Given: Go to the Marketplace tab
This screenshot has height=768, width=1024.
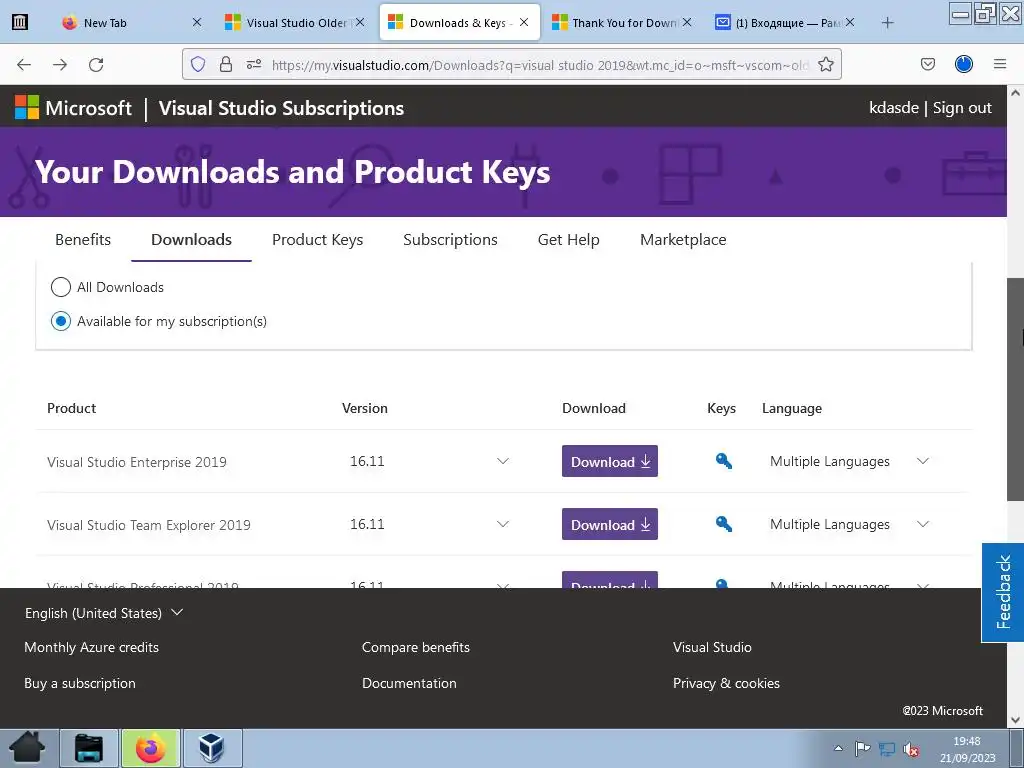Looking at the screenshot, I should pos(683,240).
